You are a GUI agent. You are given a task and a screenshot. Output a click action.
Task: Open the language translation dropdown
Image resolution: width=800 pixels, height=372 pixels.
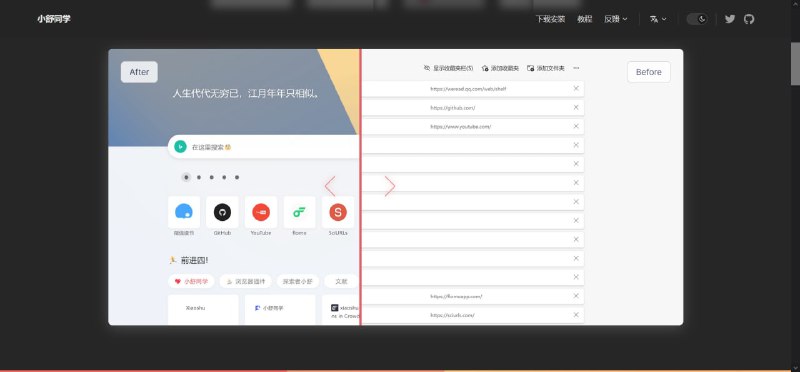click(658, 19)
